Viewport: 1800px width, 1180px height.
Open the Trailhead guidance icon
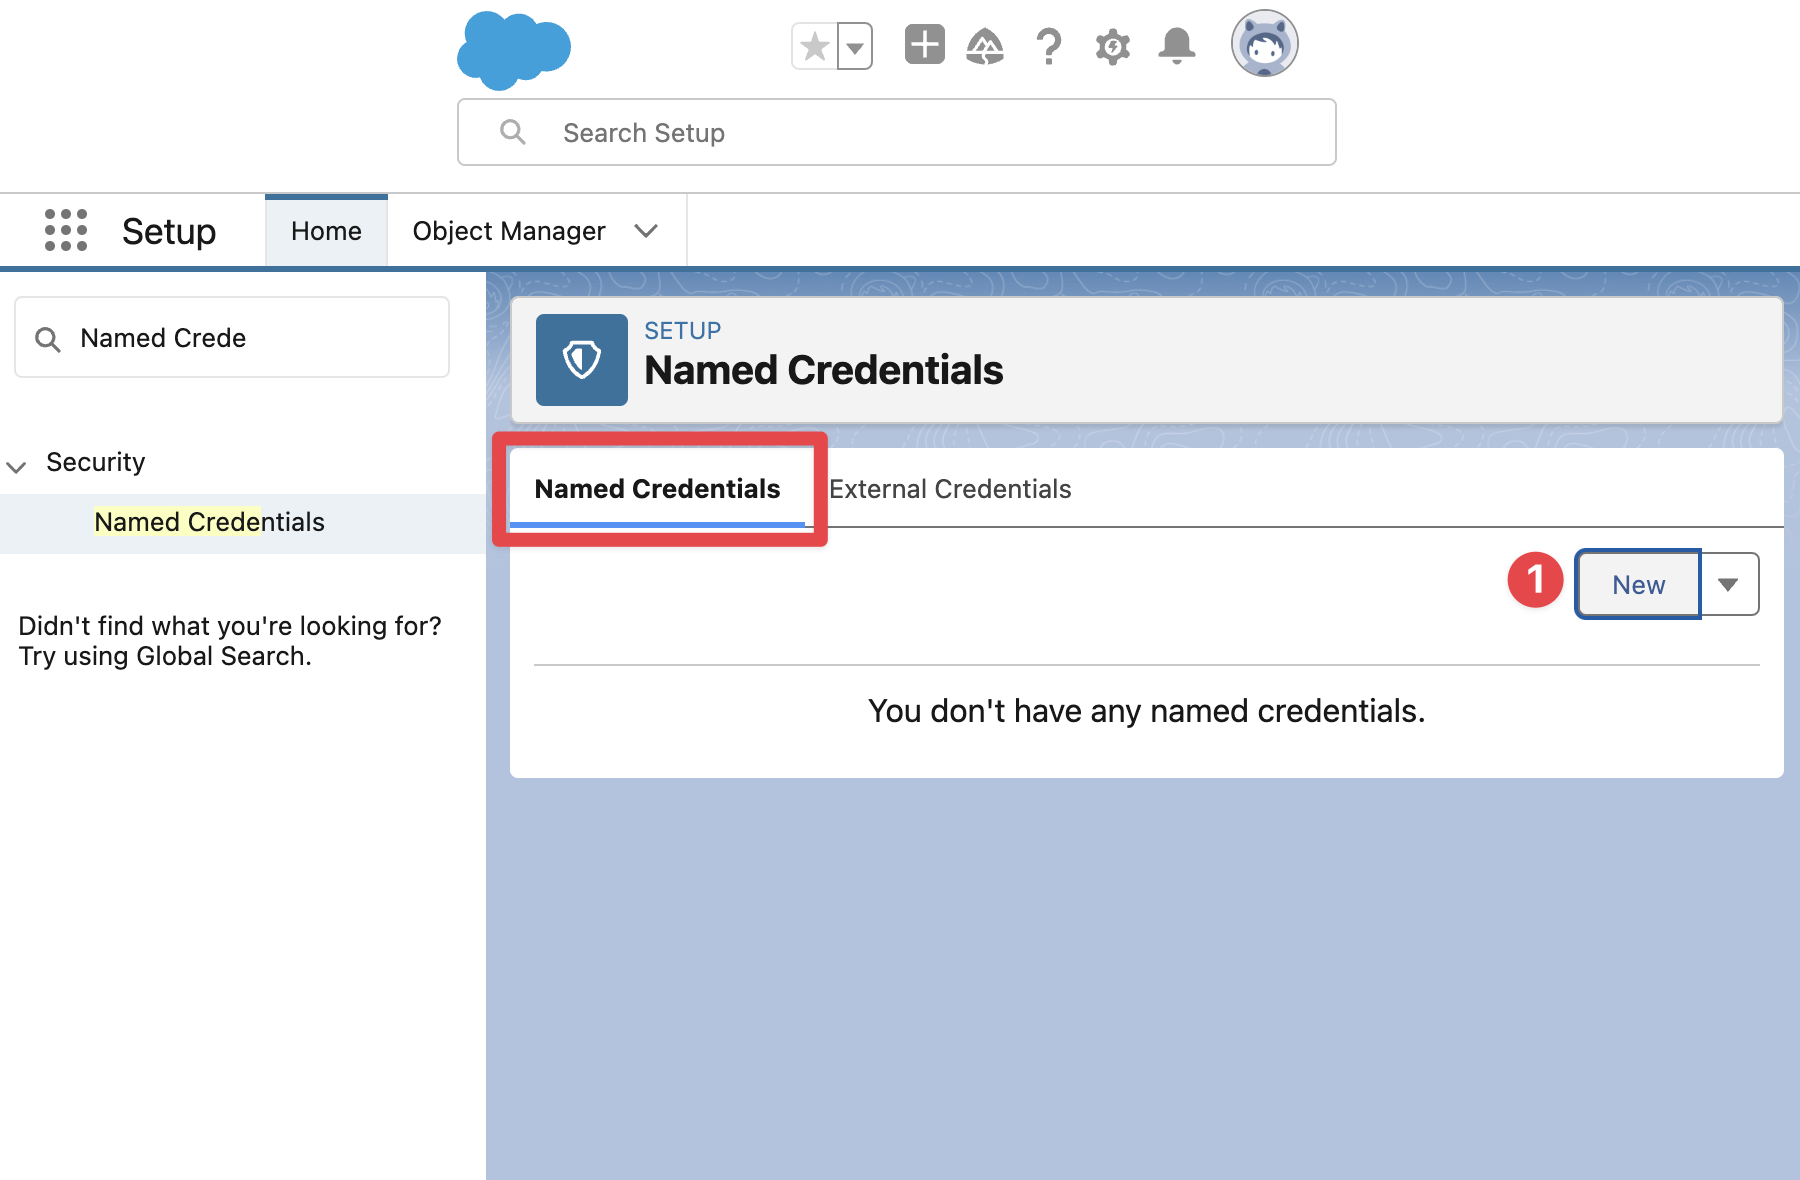(986, 45)
